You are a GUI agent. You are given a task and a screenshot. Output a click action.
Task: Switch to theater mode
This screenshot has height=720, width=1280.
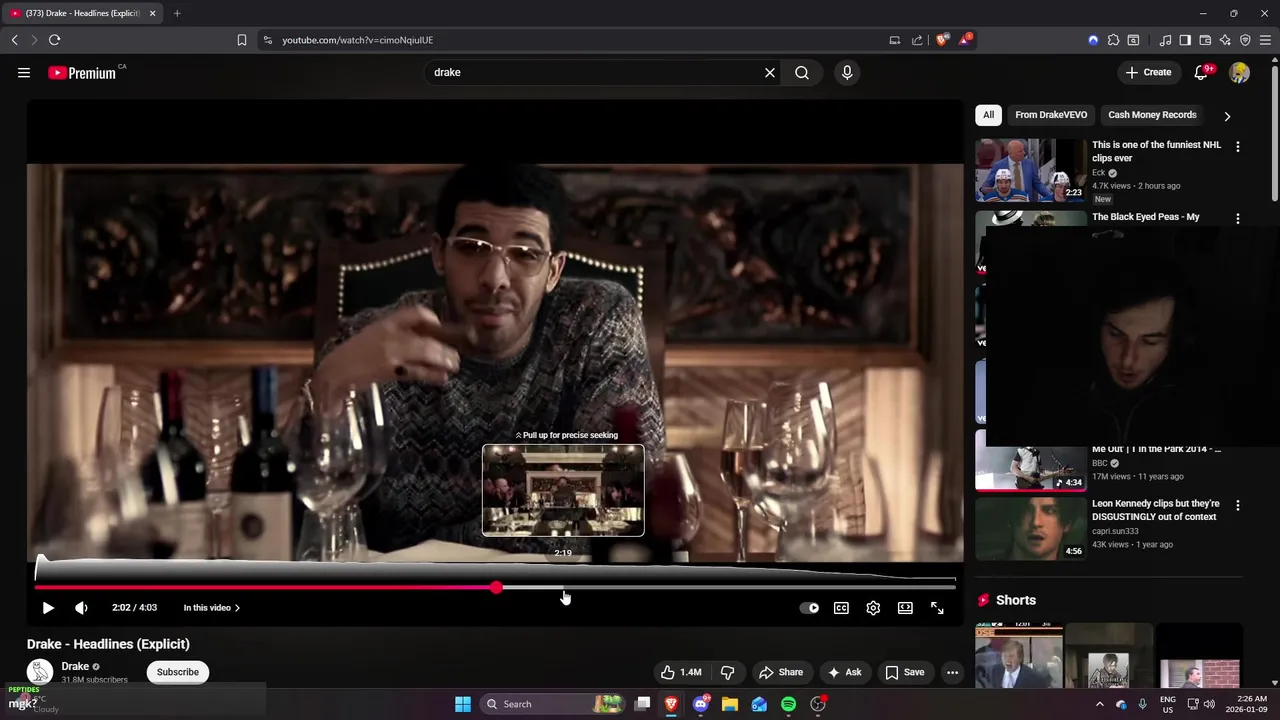pos(905,607)
